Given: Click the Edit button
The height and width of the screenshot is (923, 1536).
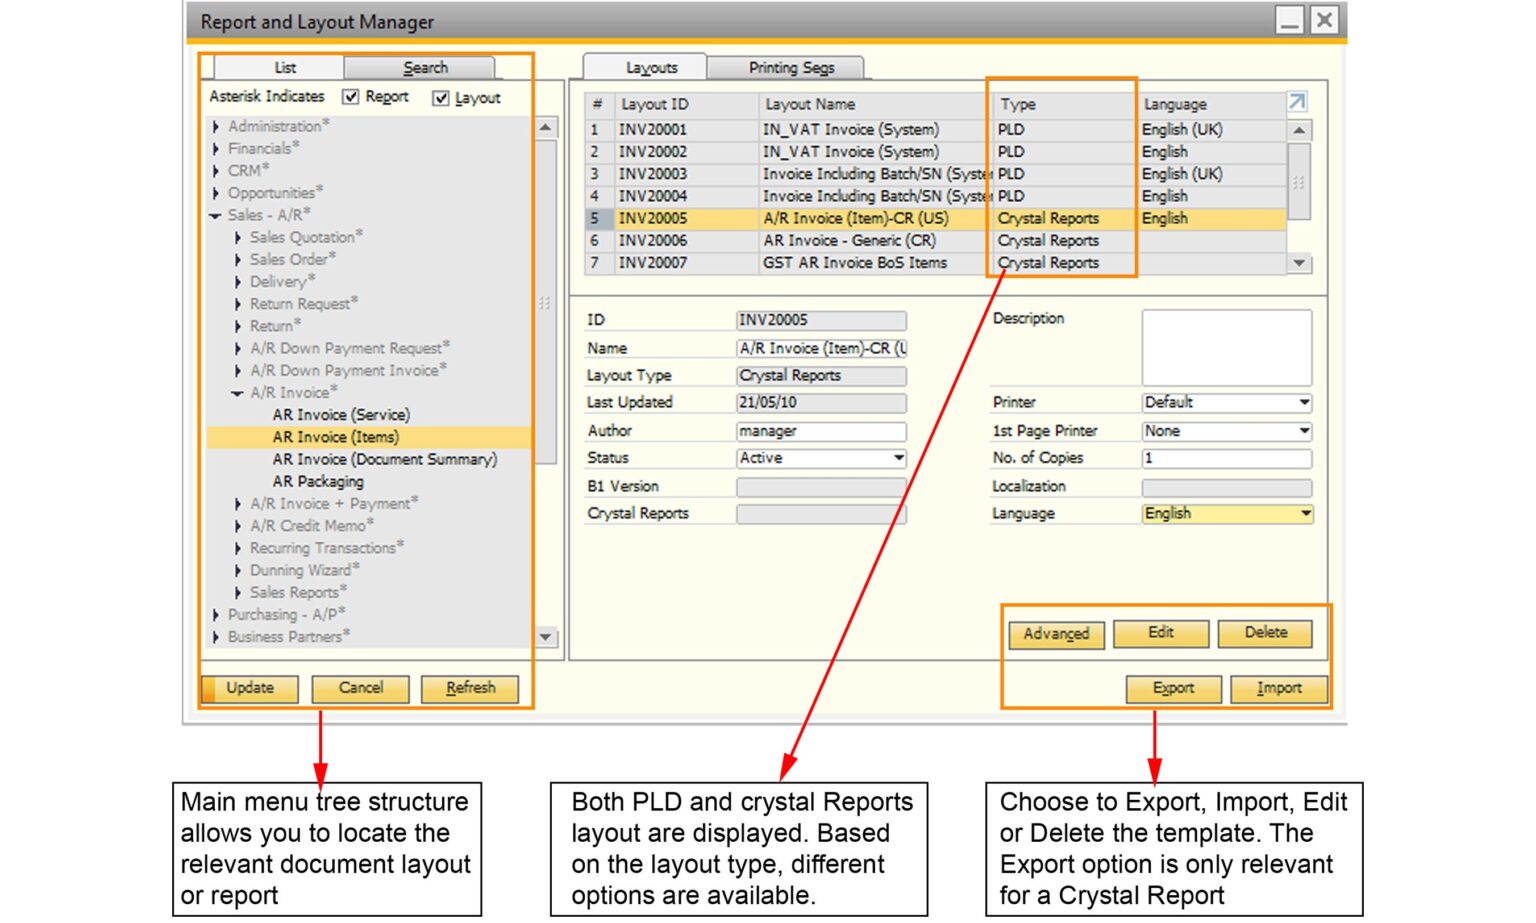Looking at the screenshot, I should point(1161,634).
